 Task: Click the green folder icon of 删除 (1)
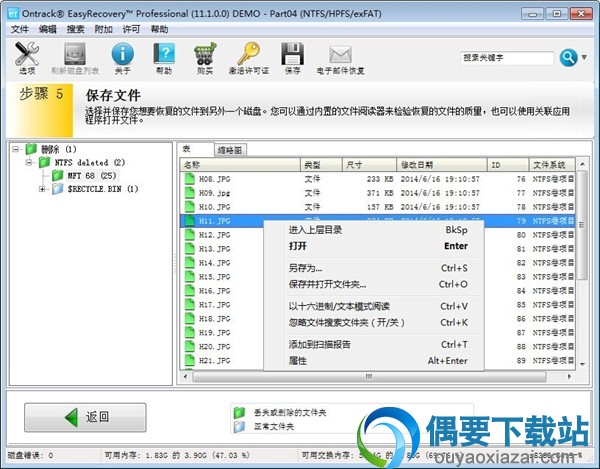click(x=31, y=149)
